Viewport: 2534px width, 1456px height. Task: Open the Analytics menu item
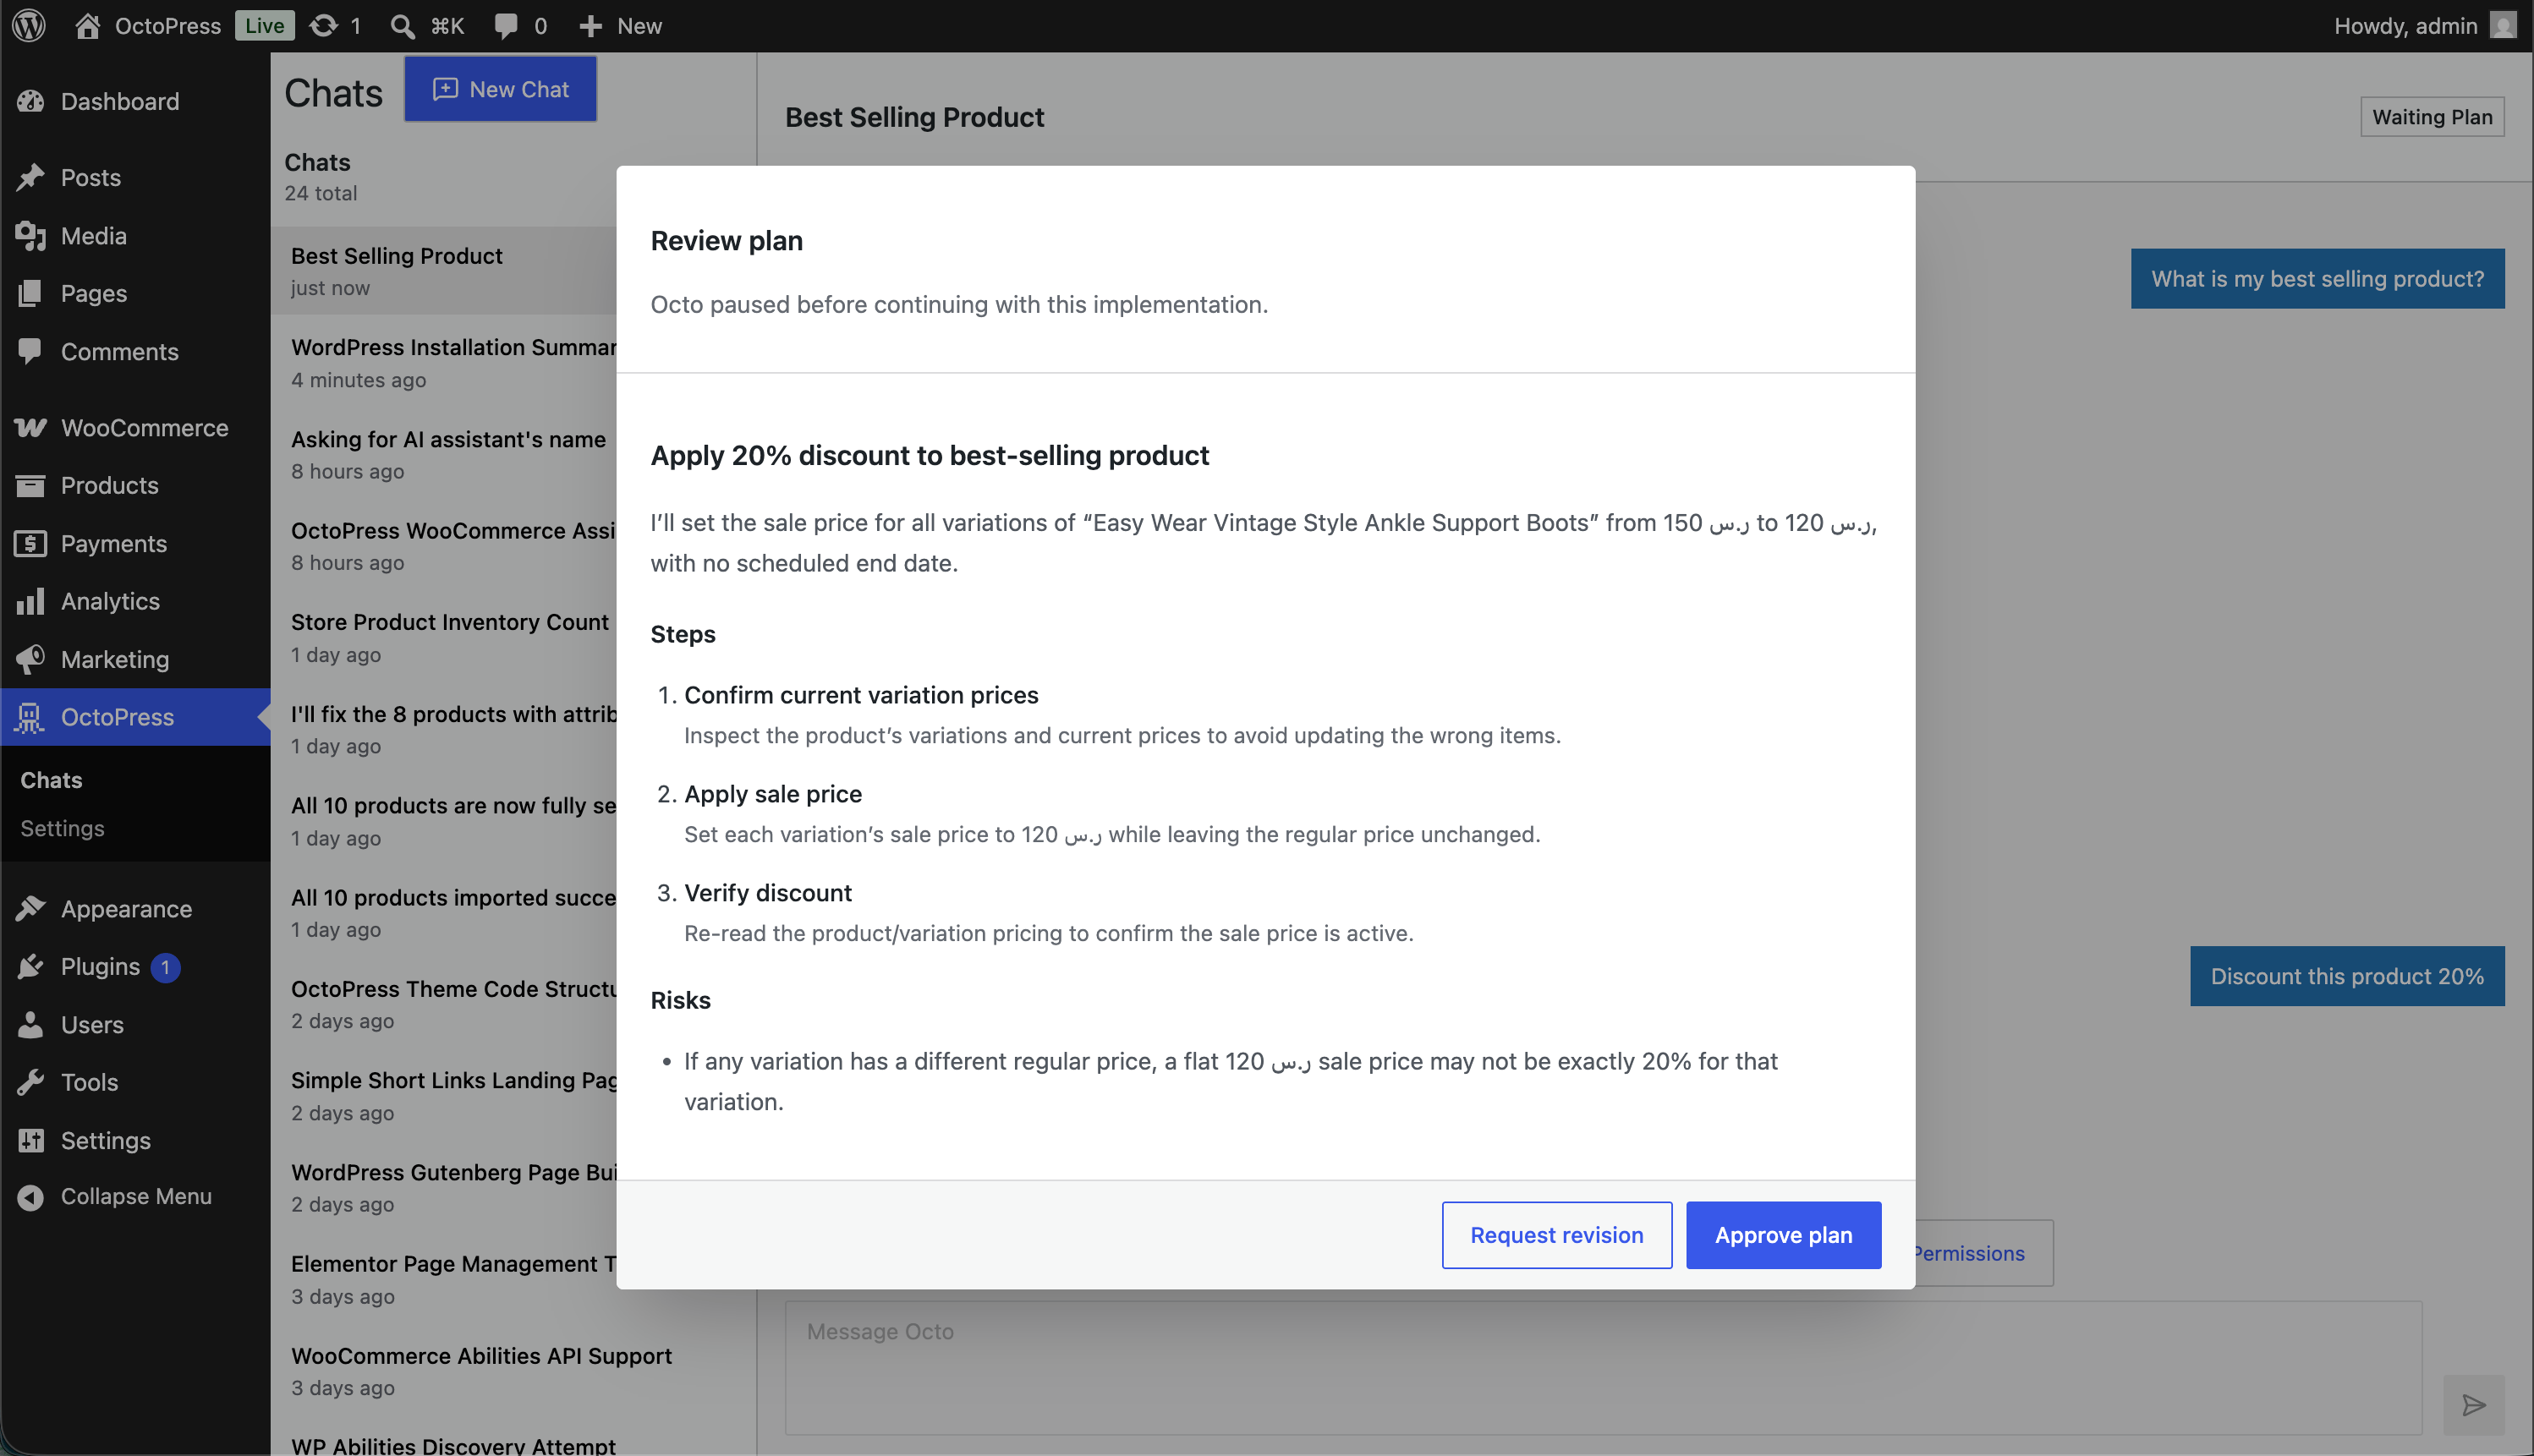[x=135, y=601]
